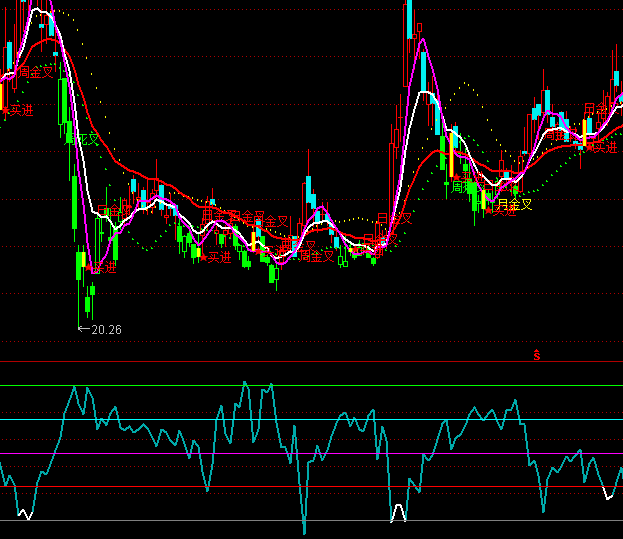Click the white oversold segment at oscillator's far right

(611, 494)
